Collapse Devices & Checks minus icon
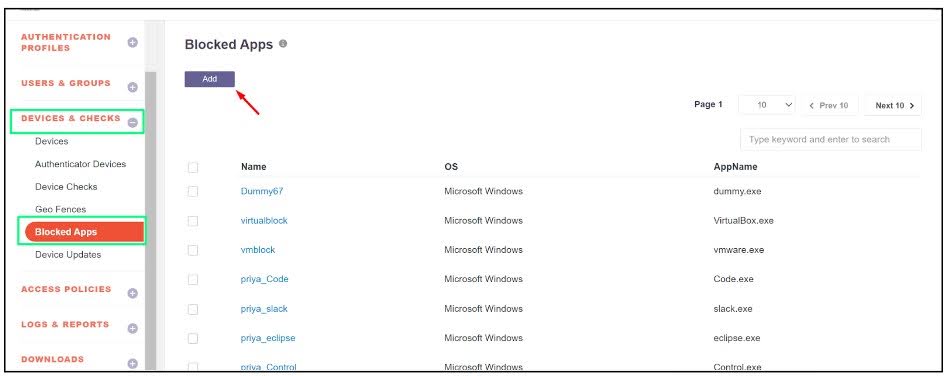This screenshot has width=945, height=376. 133,123
